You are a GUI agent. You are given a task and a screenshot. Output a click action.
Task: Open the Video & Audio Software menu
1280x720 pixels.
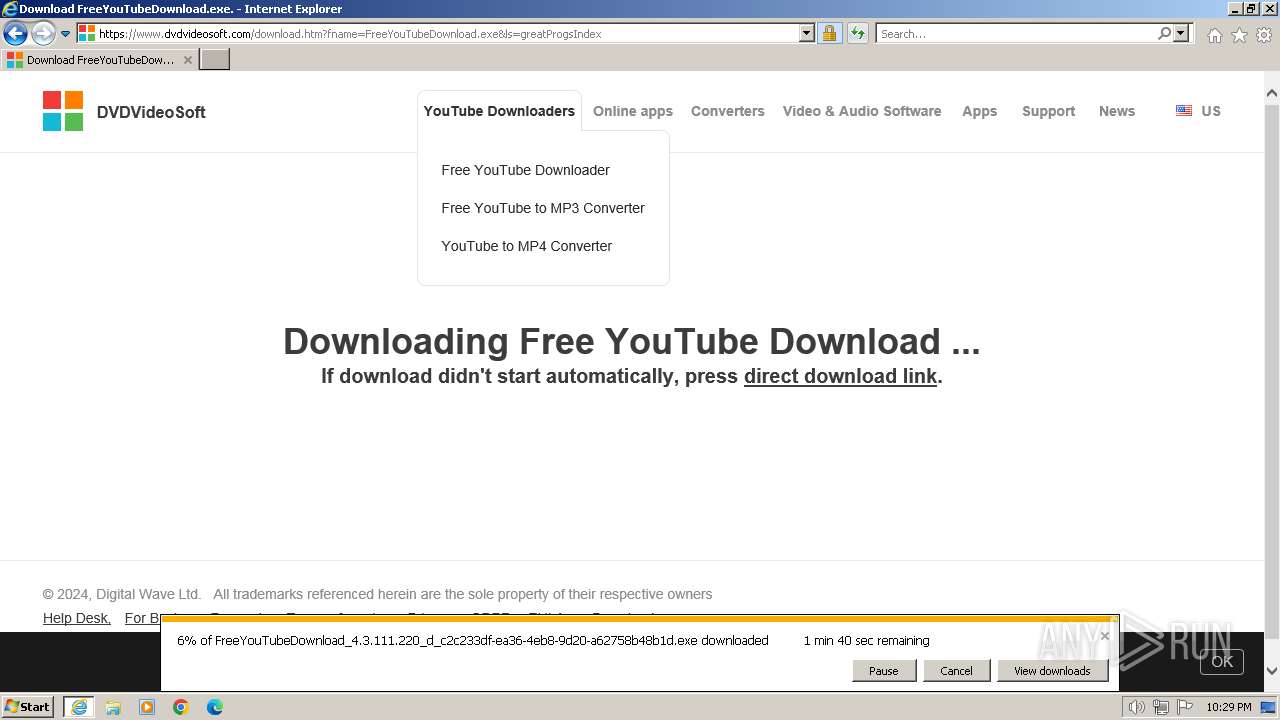coord(862,111)
